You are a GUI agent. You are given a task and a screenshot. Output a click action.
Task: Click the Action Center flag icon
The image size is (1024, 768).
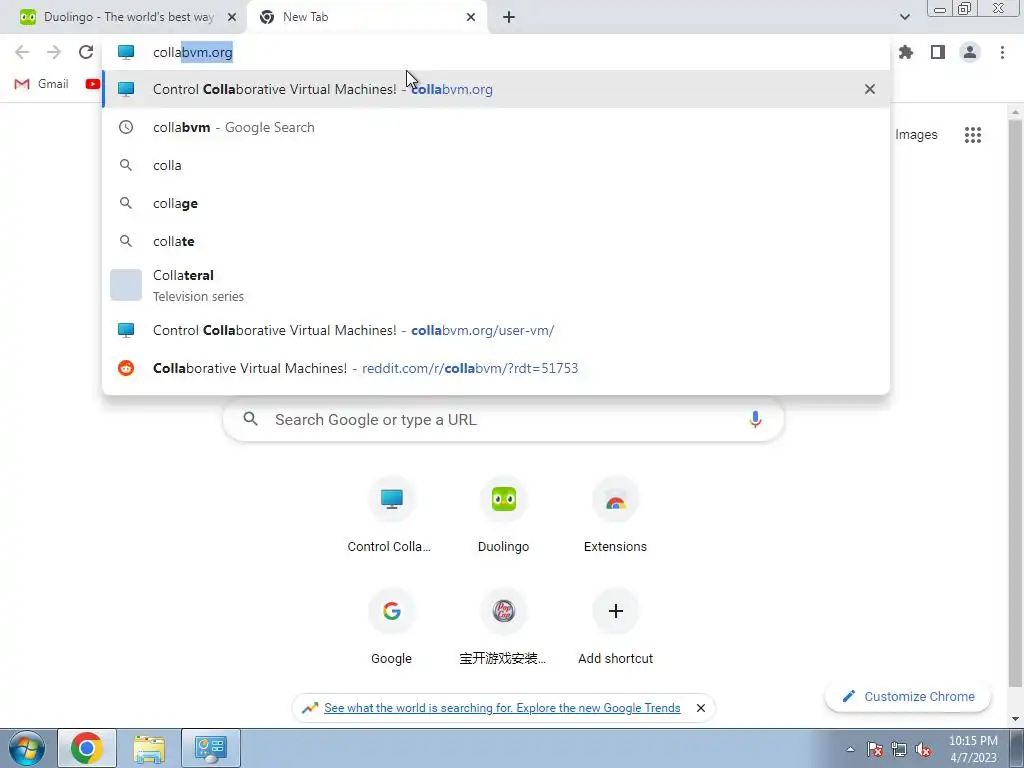(874, 749)
